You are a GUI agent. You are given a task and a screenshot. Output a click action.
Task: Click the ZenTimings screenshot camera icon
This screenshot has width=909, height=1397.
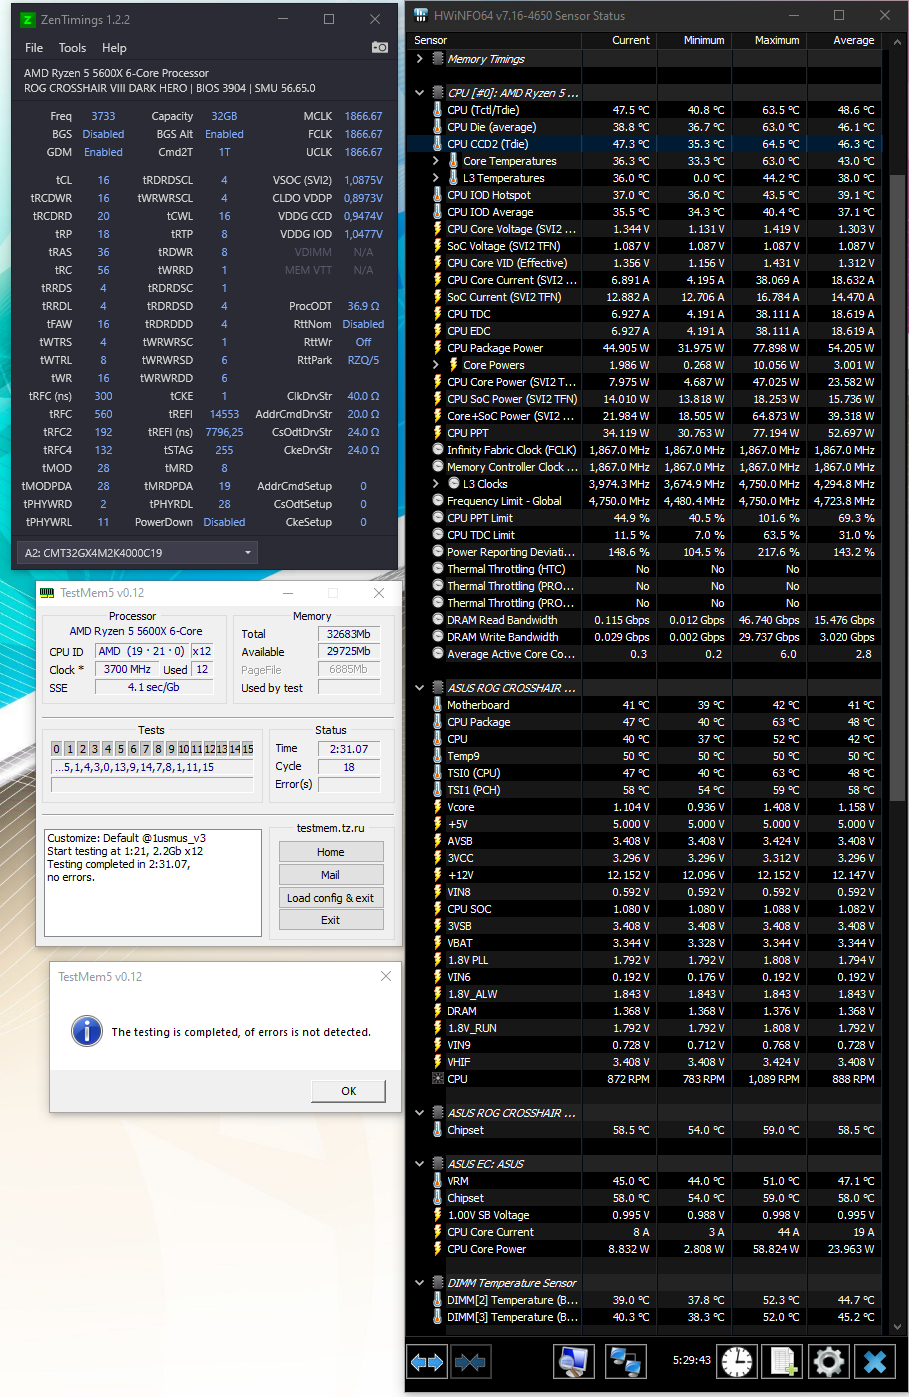click(380, 47)
